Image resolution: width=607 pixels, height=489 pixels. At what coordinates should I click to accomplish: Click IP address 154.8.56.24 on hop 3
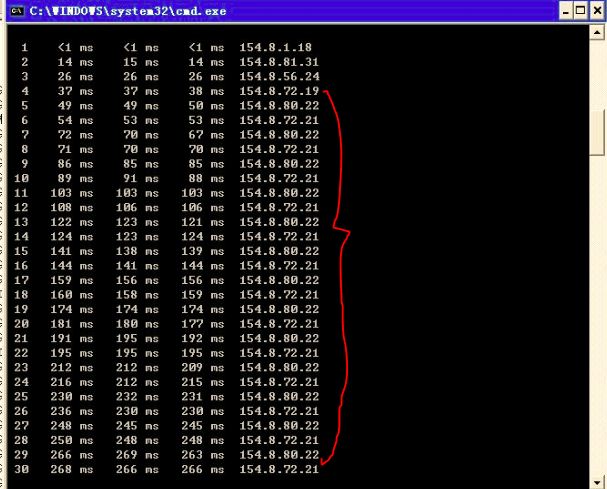(279, 76)
